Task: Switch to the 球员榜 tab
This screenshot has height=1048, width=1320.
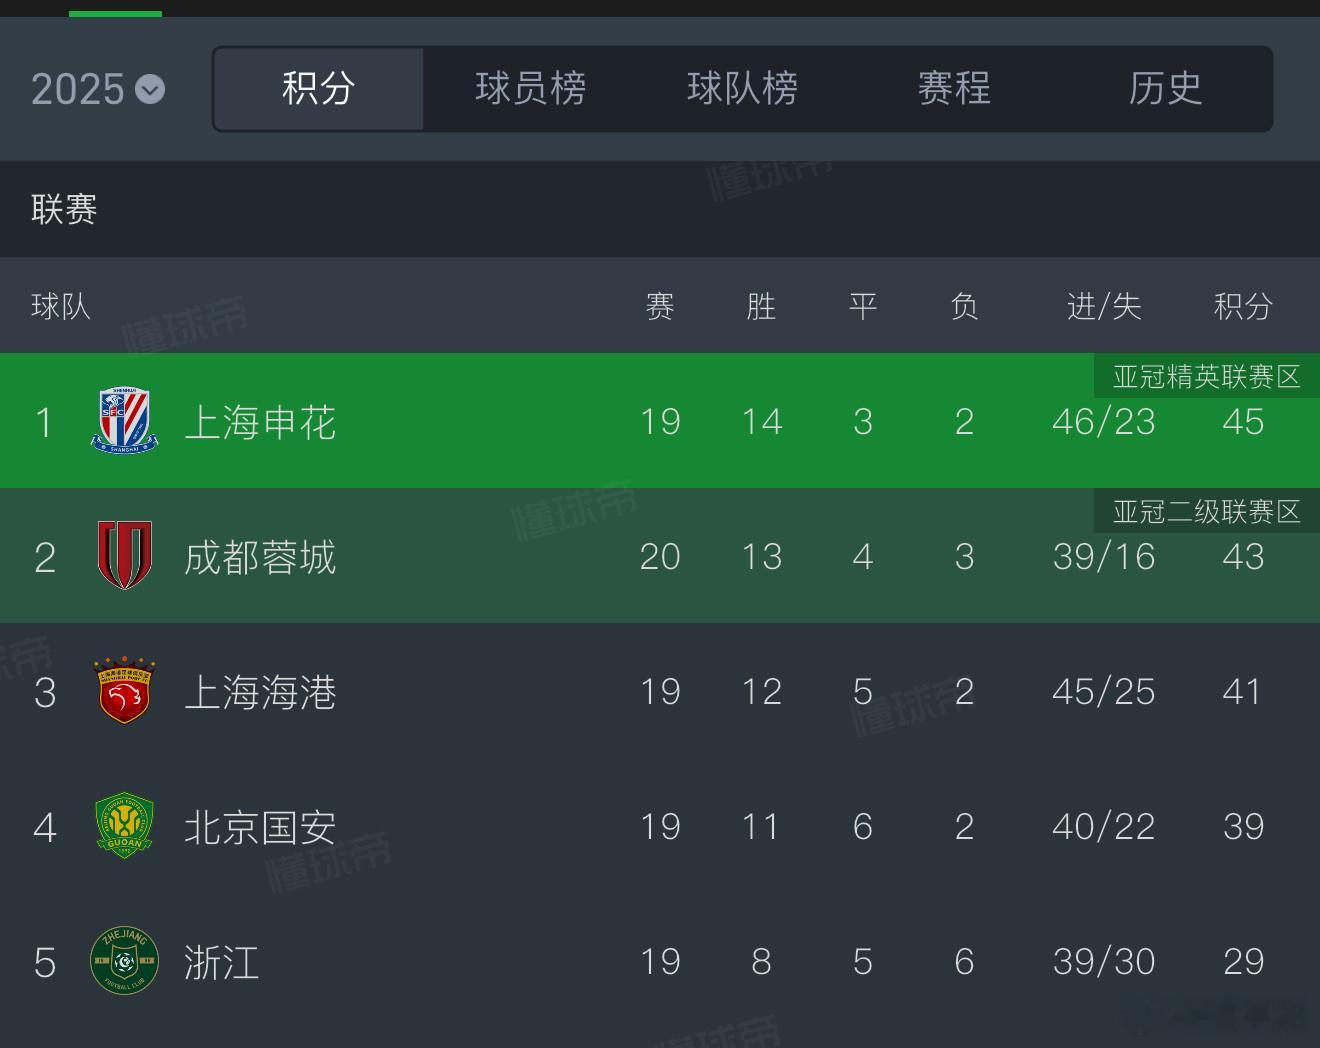Action: pos(530,88)
